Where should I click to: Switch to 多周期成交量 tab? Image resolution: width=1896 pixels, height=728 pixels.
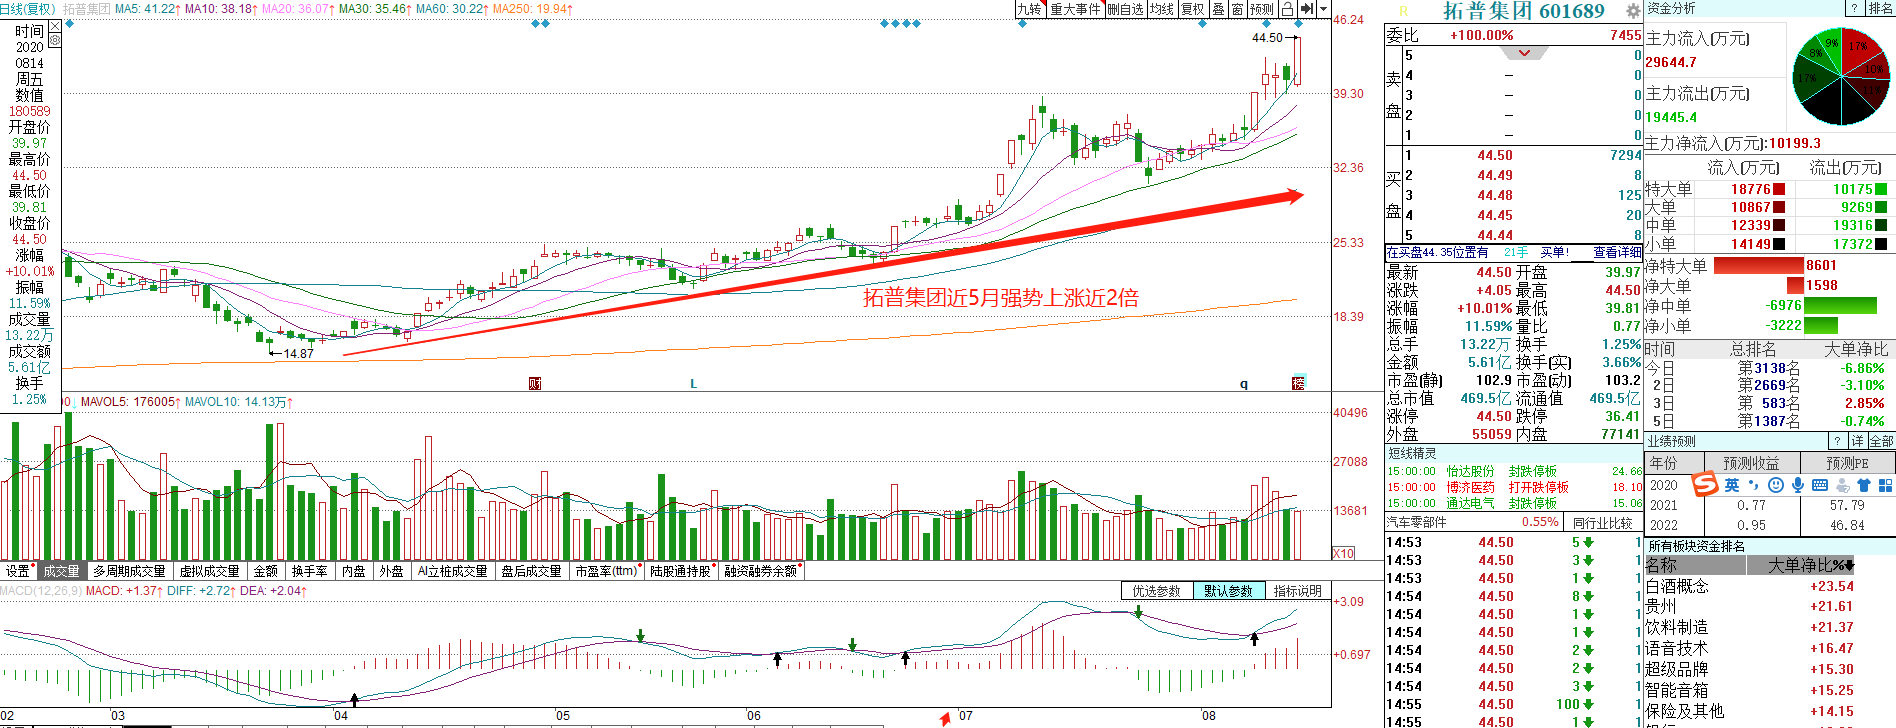pos(129,571)
